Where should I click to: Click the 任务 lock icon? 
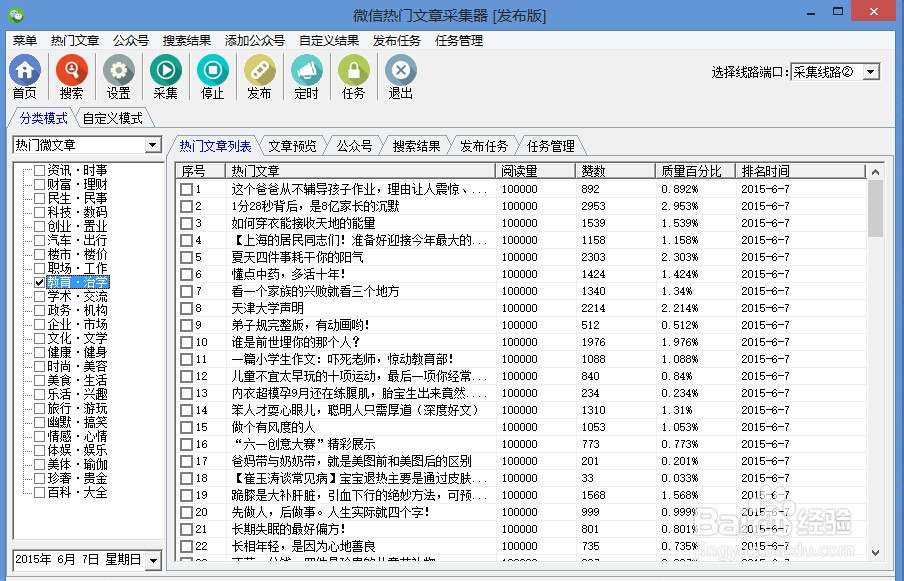[353, 70]
